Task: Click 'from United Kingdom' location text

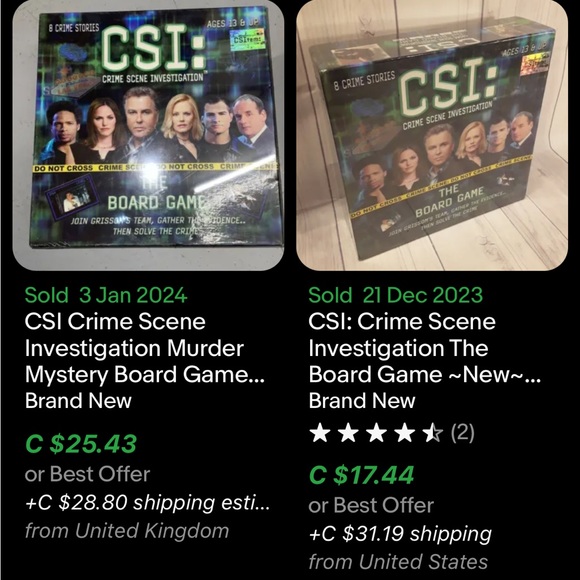Action: point(127,531)
